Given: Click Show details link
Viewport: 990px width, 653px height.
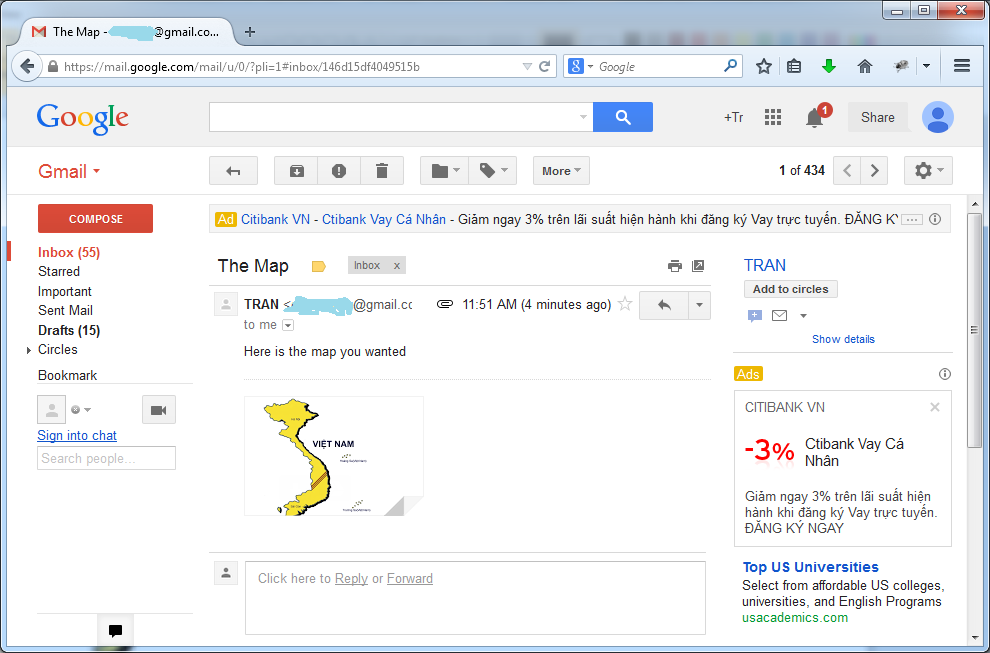Looking at the screenshot, I should pyautogui.click(x=843, y=339).
